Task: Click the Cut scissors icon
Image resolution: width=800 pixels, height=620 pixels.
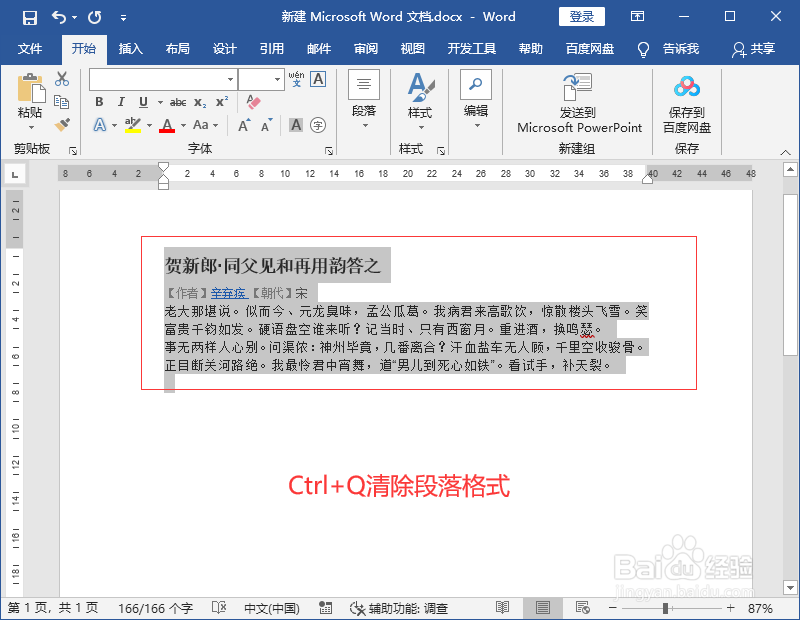Action: pyautogui.click(x=62, y=79)
